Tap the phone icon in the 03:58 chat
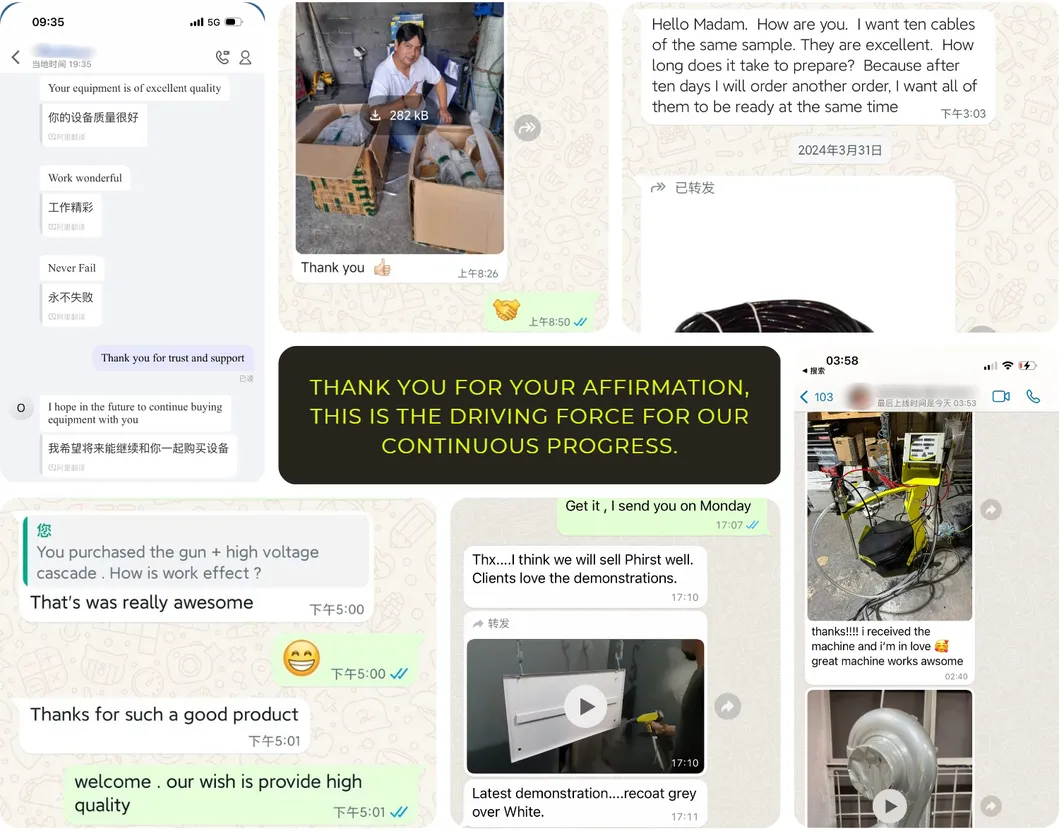Screen dimensions: 1059x831 tap(1033, 397)
